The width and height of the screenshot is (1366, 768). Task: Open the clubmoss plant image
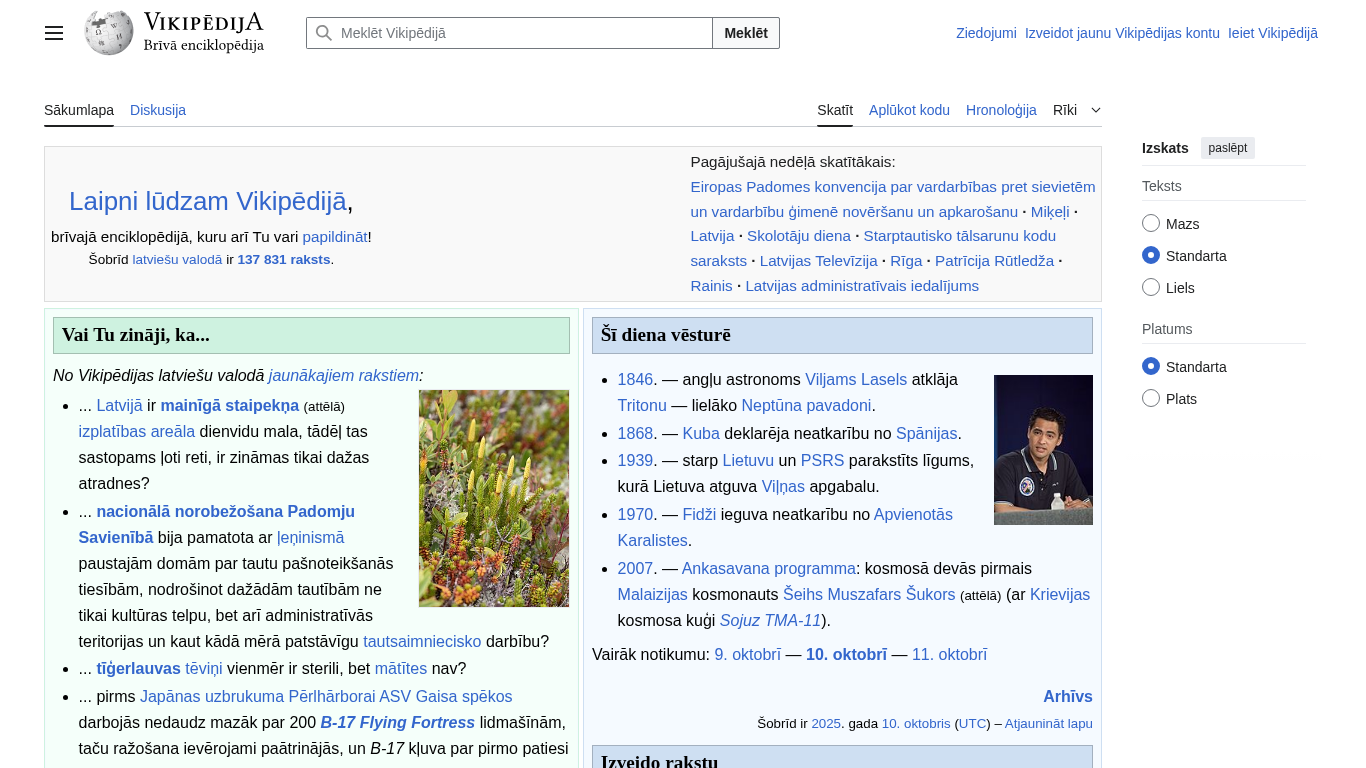494,498
